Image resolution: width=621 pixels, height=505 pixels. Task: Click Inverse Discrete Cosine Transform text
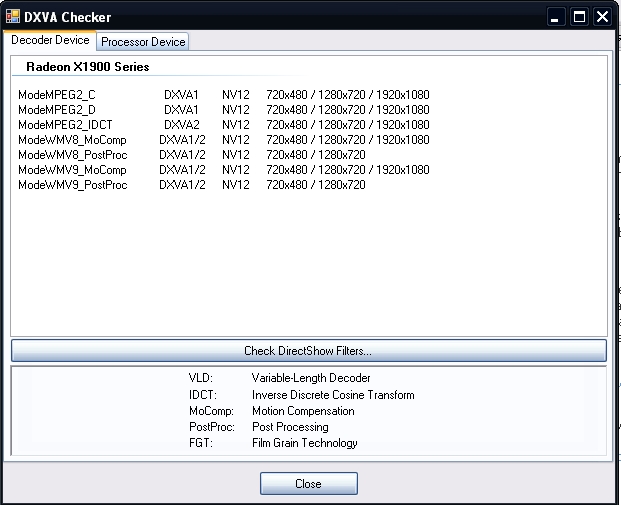tap(333, 395)
